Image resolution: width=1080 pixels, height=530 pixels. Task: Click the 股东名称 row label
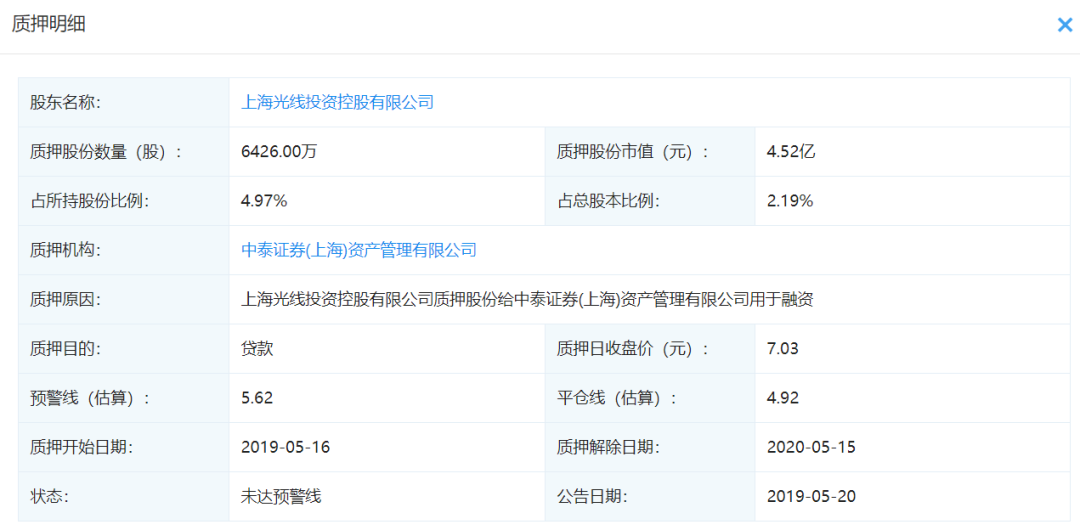66,102
